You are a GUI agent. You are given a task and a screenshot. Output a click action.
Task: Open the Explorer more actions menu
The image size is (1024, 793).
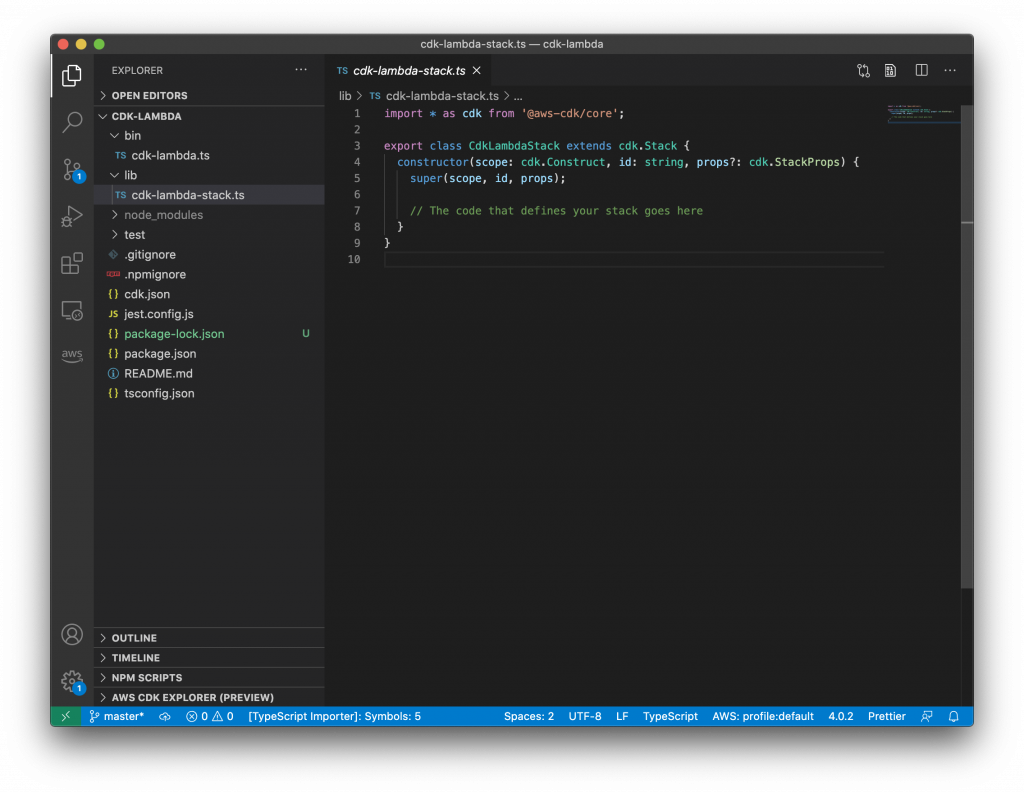point(301,70)
